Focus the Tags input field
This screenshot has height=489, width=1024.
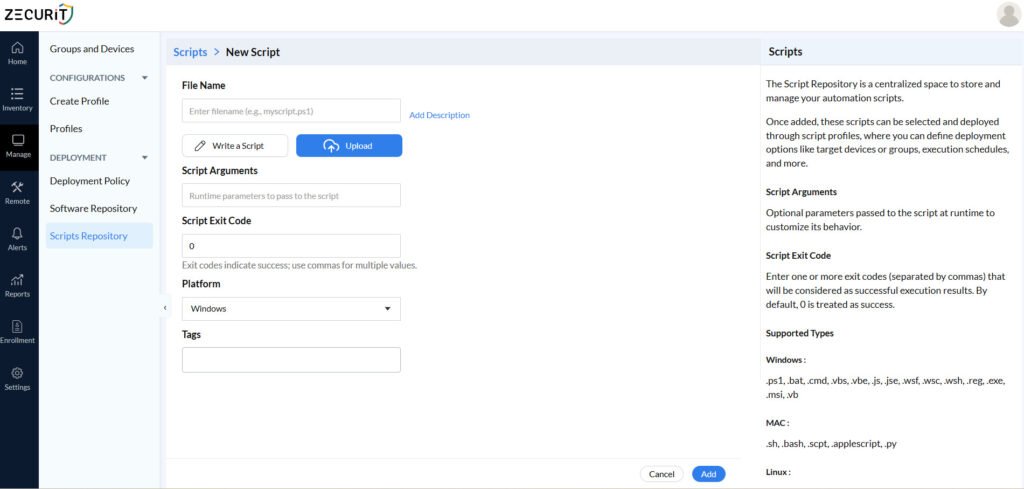coord(291,360)
